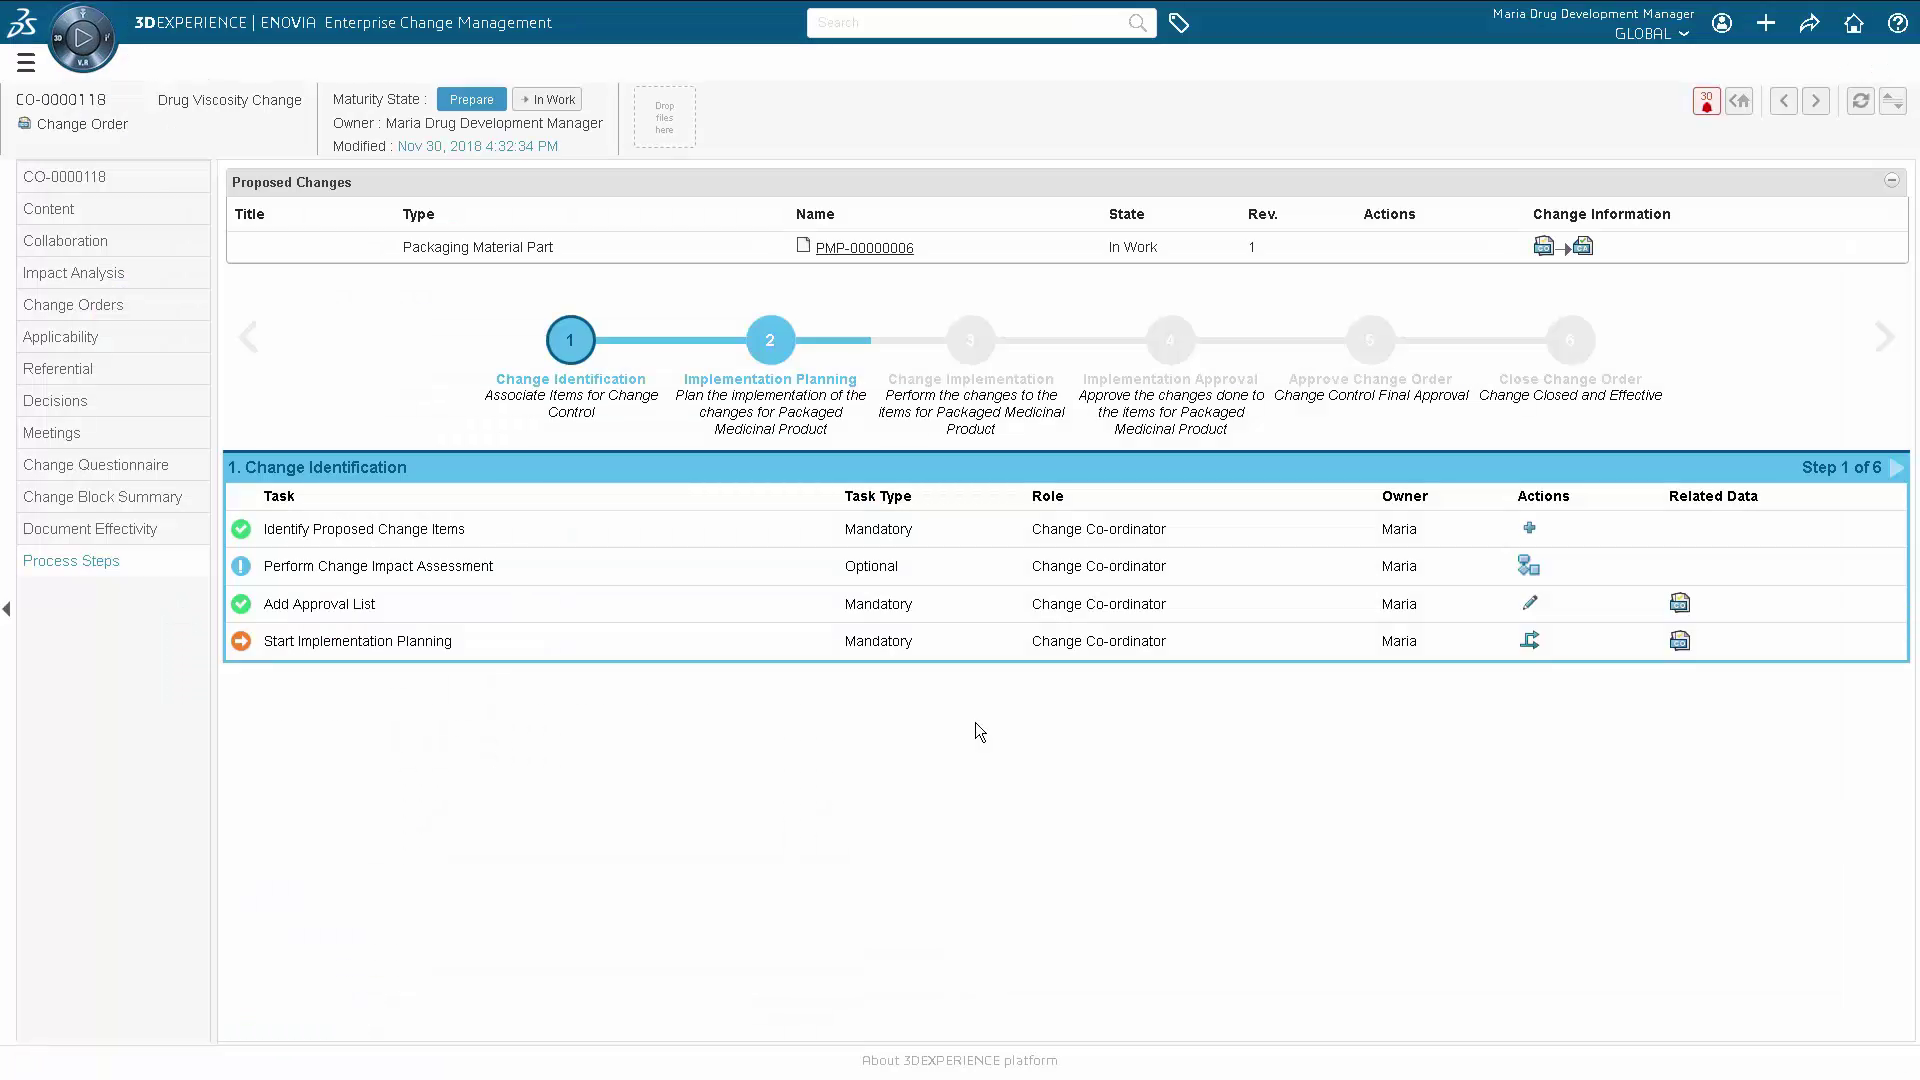Open PMP-00000006 link
The image size is (1920, 1080).
tap(864, 248)
